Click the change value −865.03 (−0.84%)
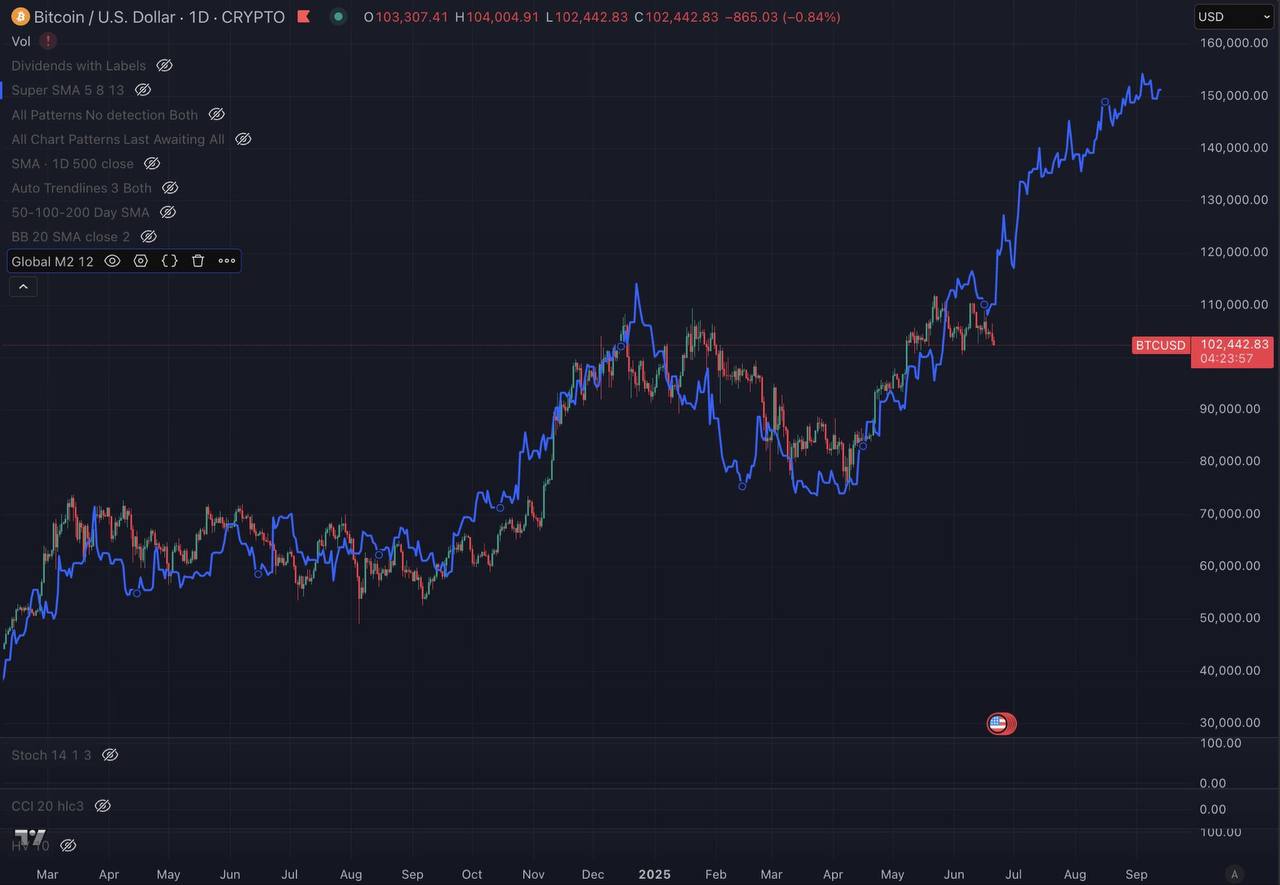 [783, 17]
